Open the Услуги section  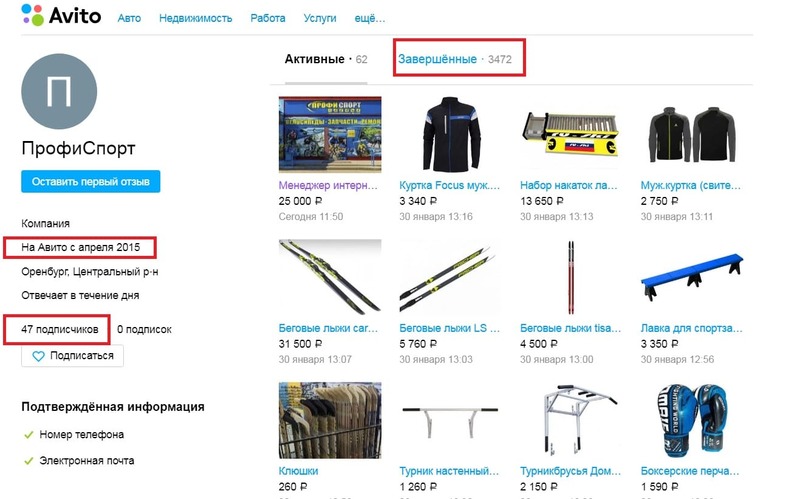pyautogui.click(x=320, y=18)
